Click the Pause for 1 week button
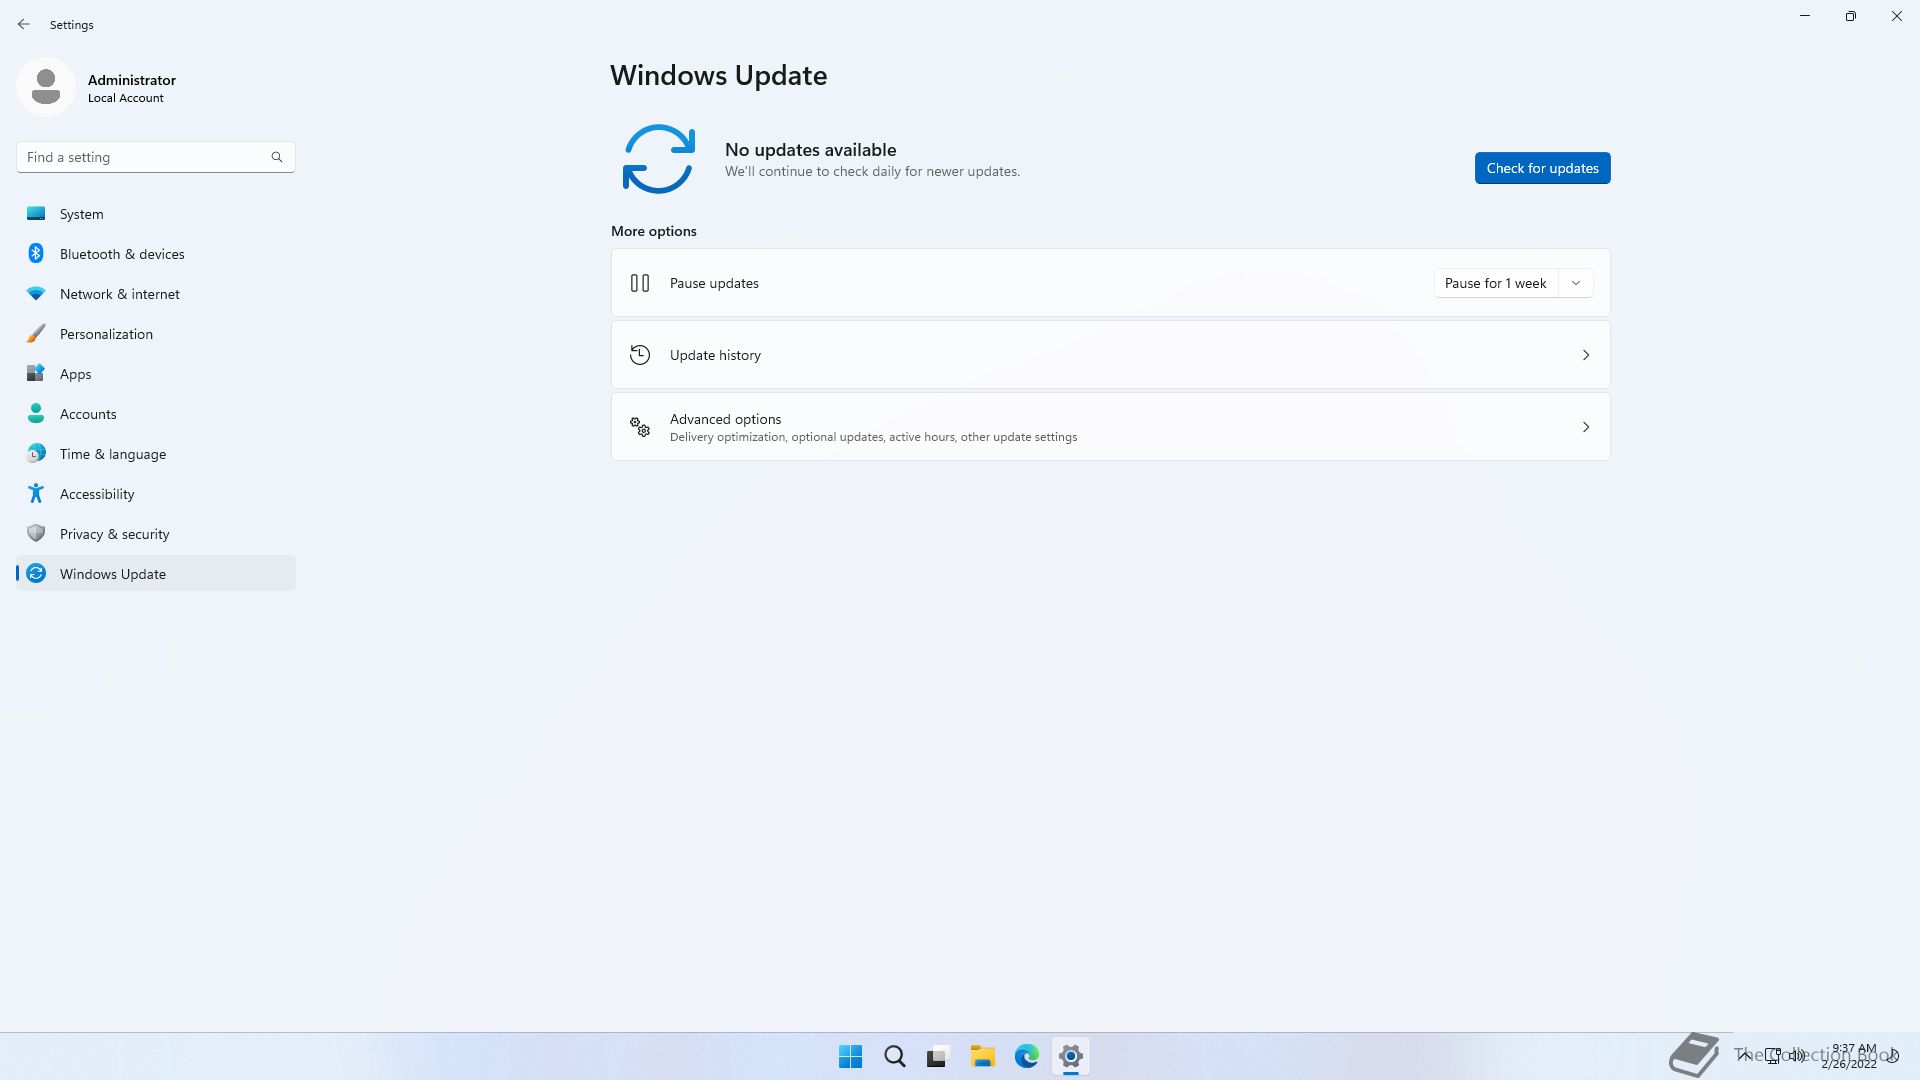 1495,283
